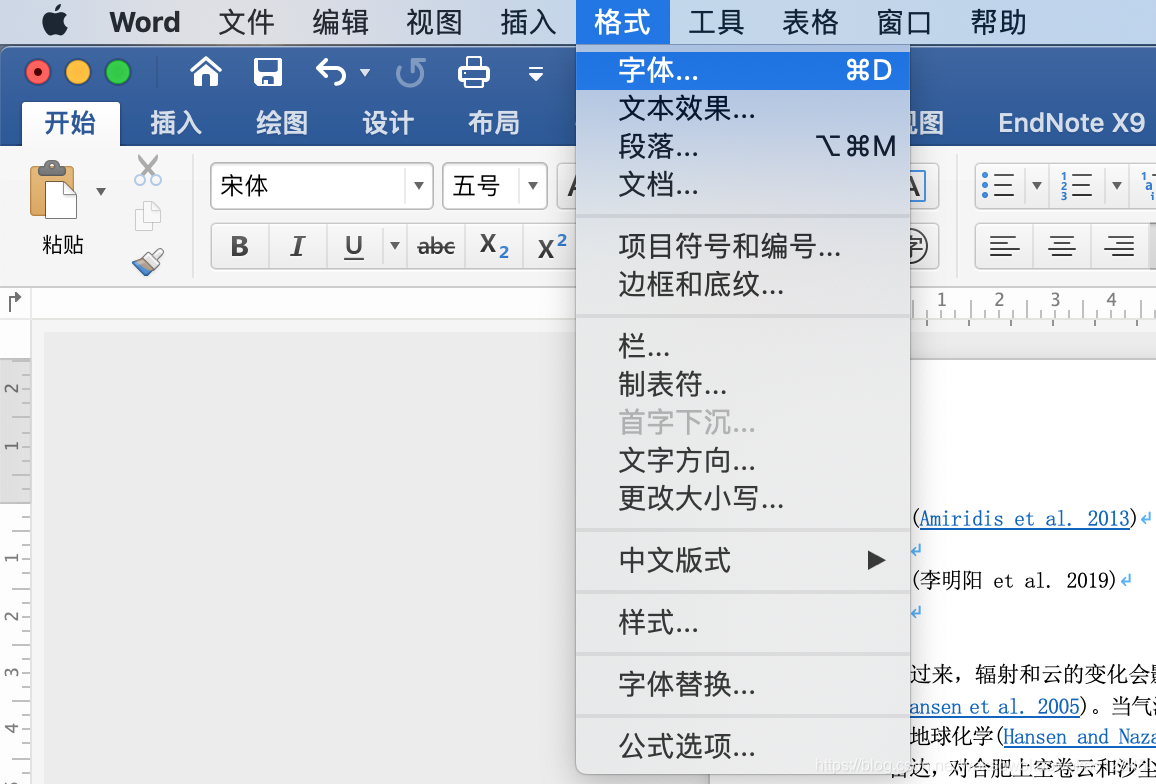Open the 编辑 menu
Image resolution: width=1156 pixels, height=784 pixels.
click(340, 22)
